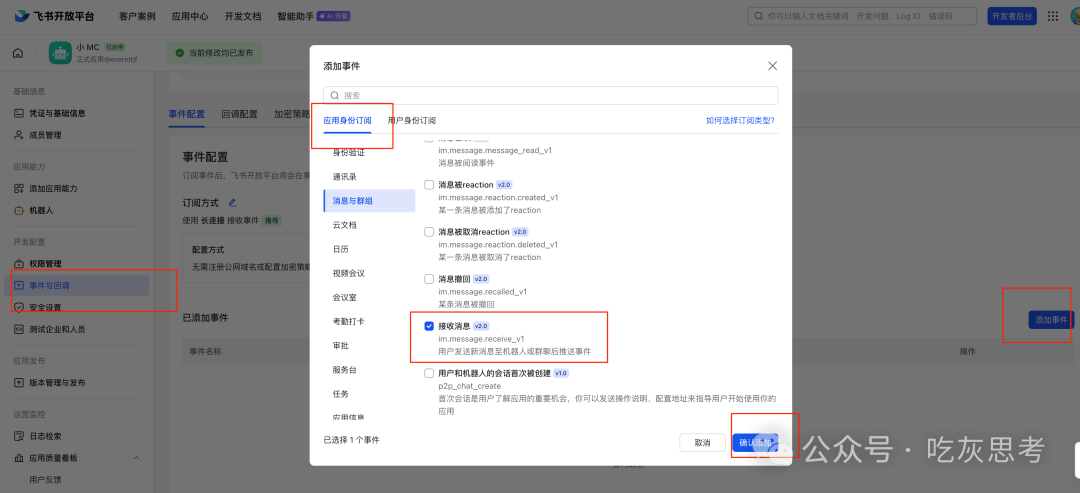Click the 版本管理与发布 sidebar icon
This screenshot has height=493, width=1080.
click(x=19, y=383)
